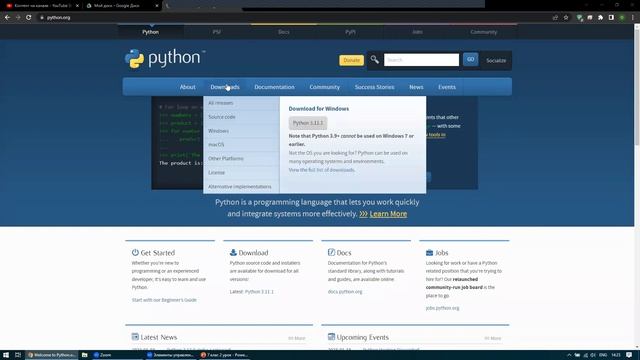Click the Python 3.11.1 download button
640x360 pixels.
coord(308,123)
